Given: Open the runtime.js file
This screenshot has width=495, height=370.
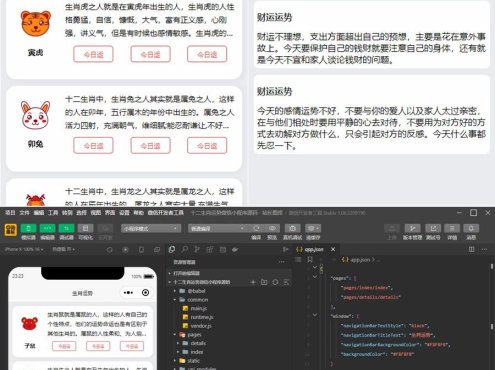Looking at the screenshot, I should pyautogui.click(x=230, y=317).
